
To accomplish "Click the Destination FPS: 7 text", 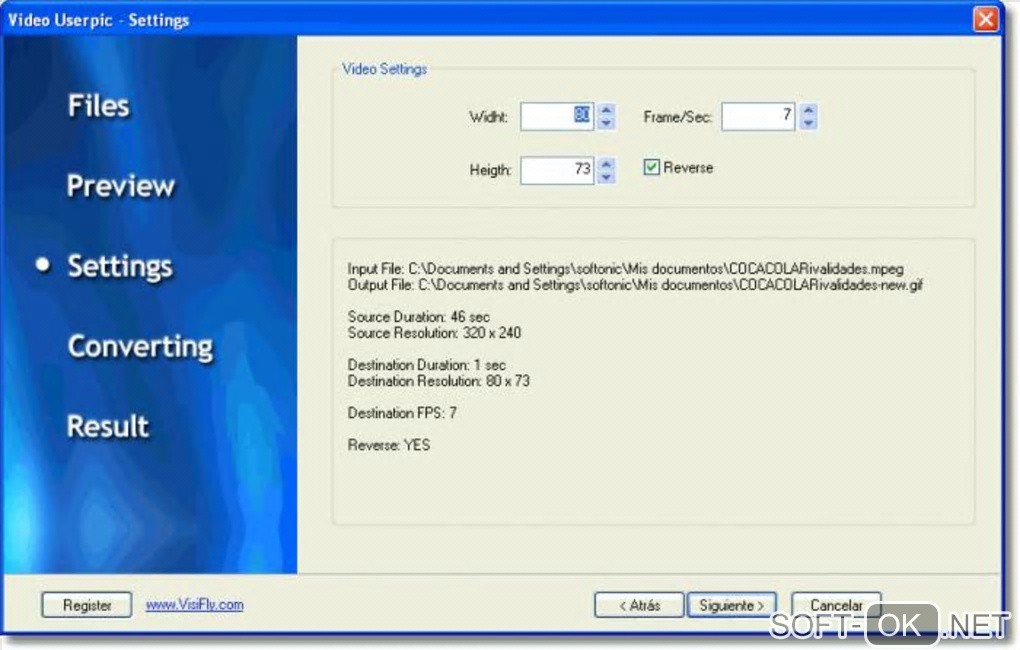I will (x=402, y=413).
